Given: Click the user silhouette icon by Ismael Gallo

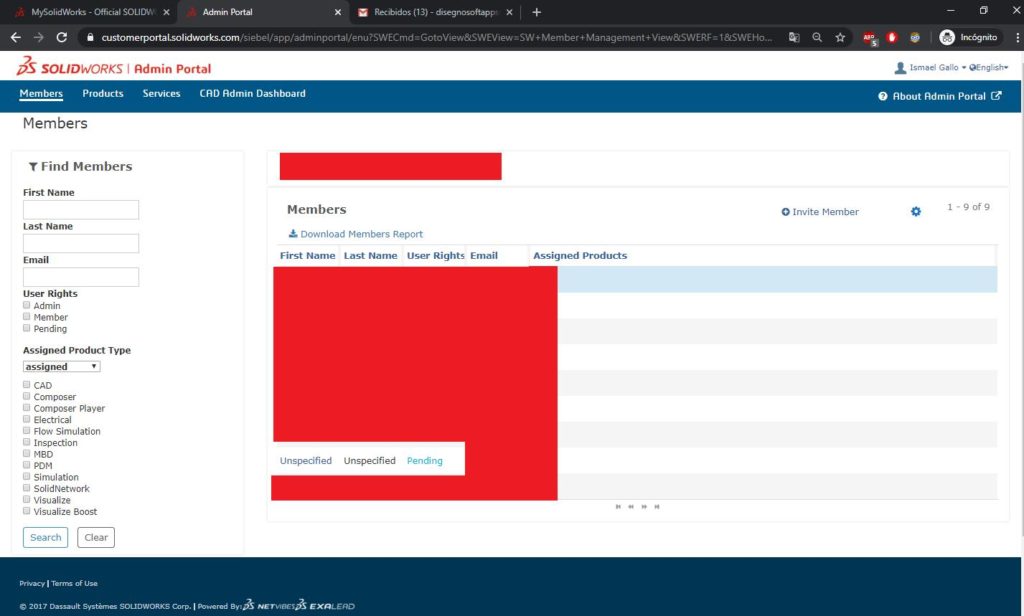Looking at the screenshot, I should tap(900, 67).
